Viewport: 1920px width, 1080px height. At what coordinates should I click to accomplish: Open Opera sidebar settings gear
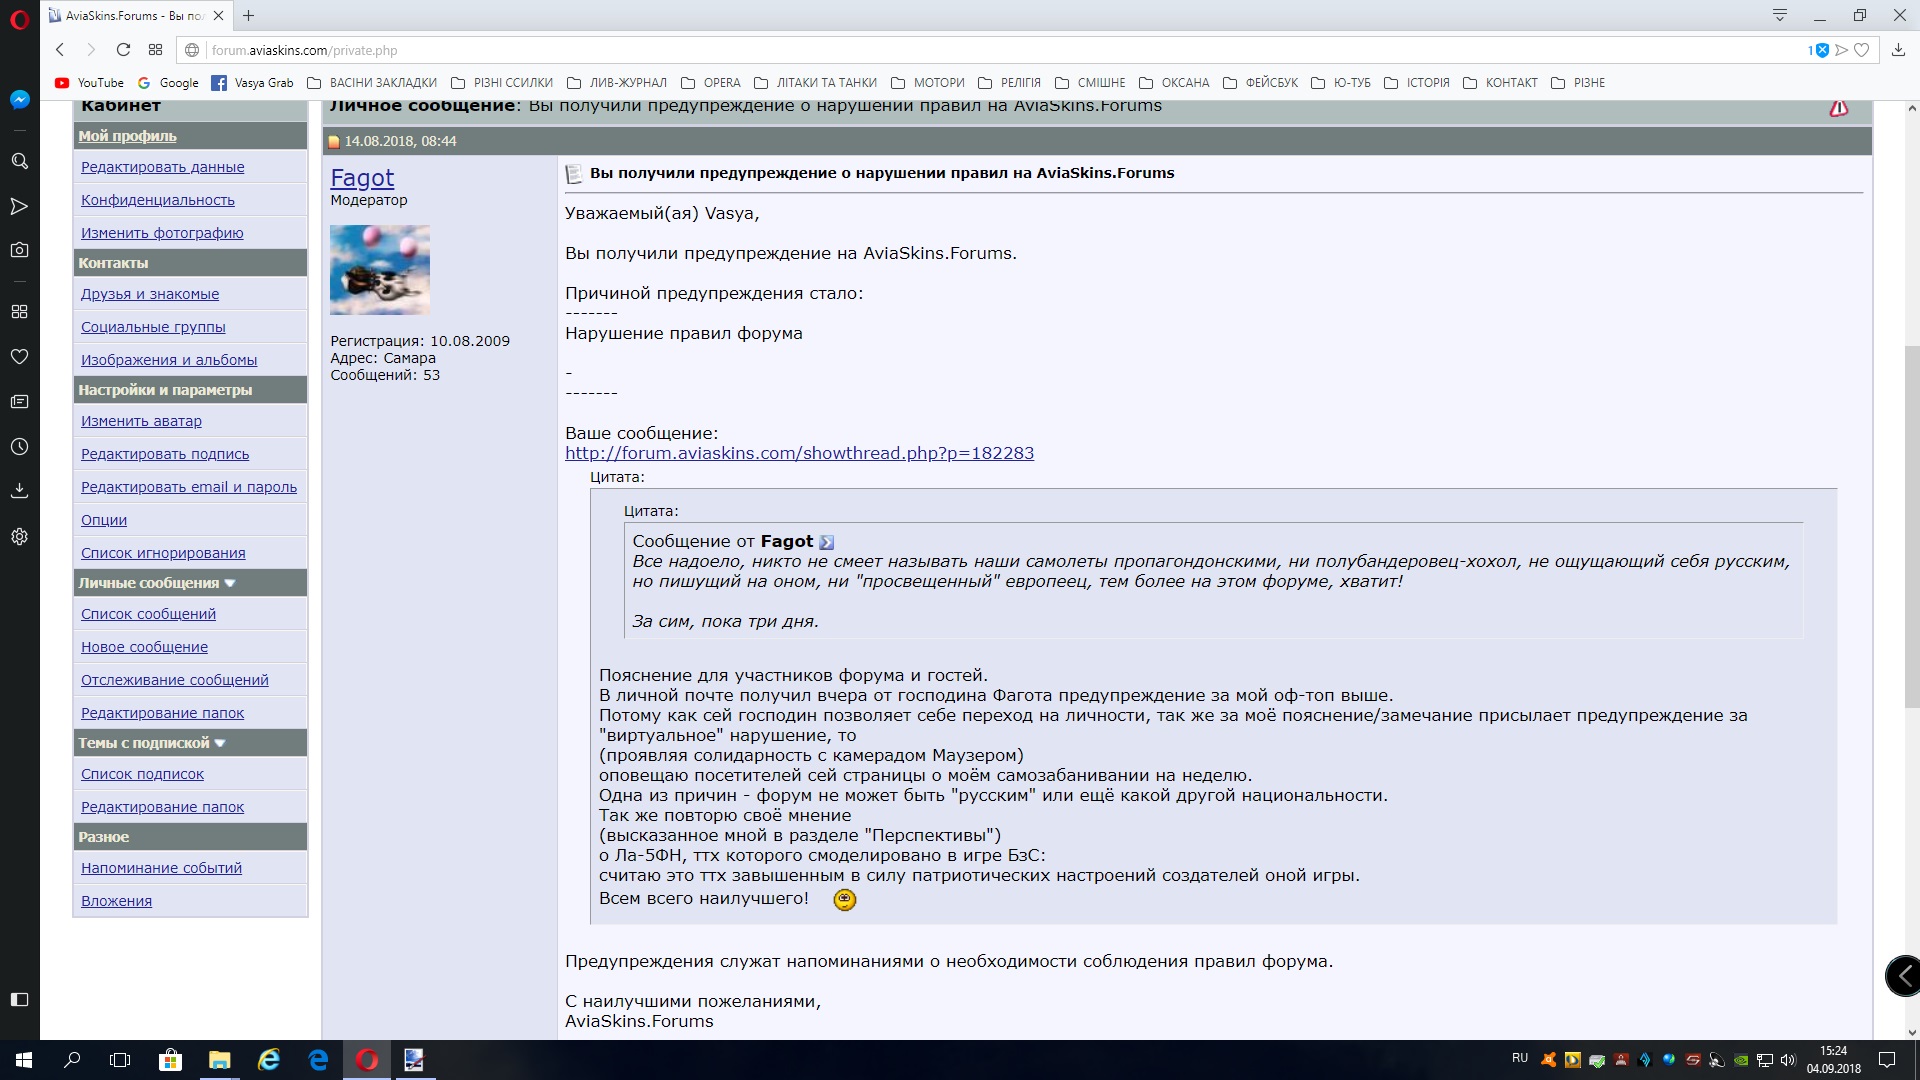tap(19, 537)
